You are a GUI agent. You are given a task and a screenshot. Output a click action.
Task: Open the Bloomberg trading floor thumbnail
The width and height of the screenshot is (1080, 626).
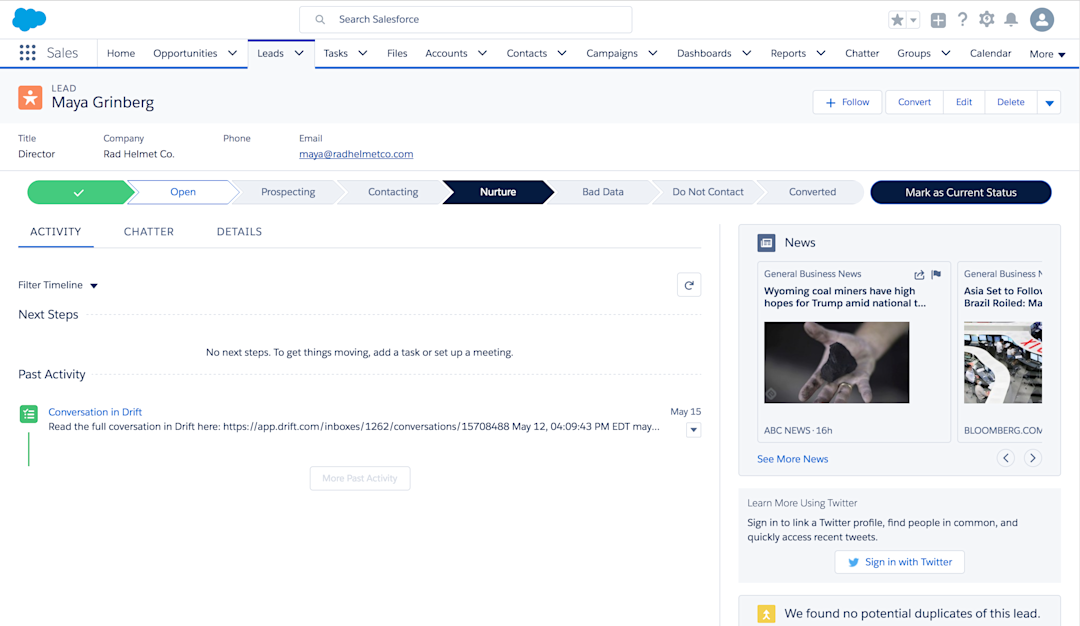tap(1003, 362)
